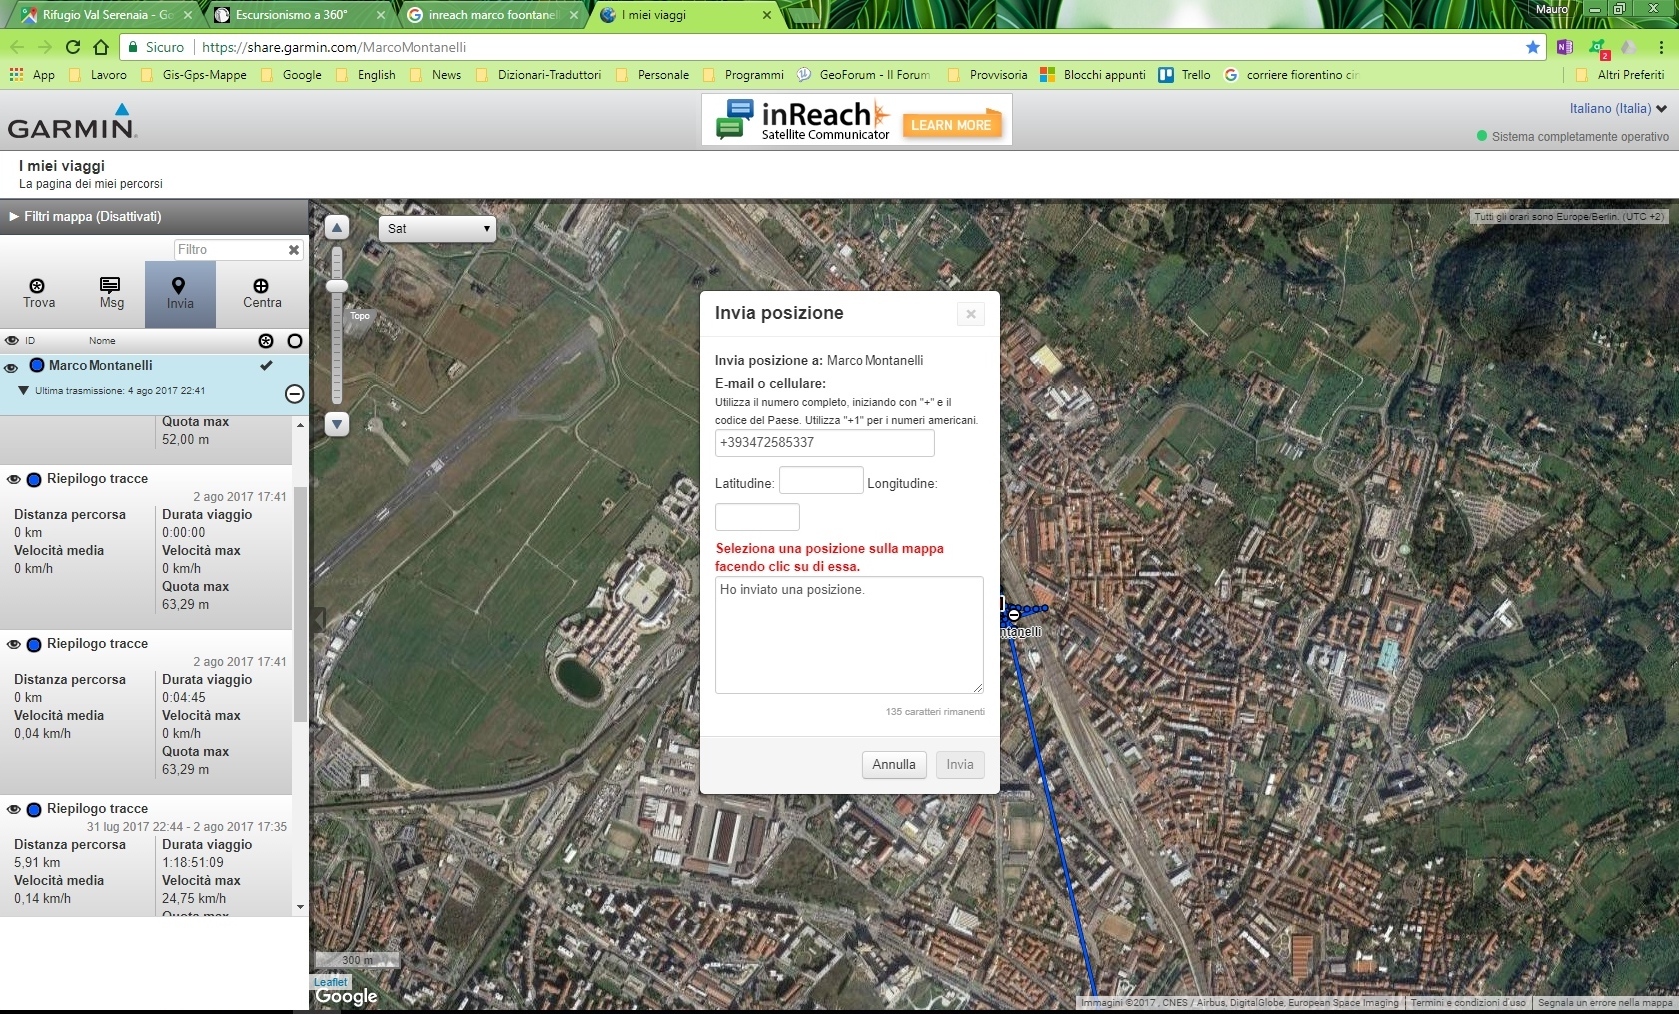Toggle visibility of Marco Montanelli user
The image size is (1679, 1014).
pos(11,368)
